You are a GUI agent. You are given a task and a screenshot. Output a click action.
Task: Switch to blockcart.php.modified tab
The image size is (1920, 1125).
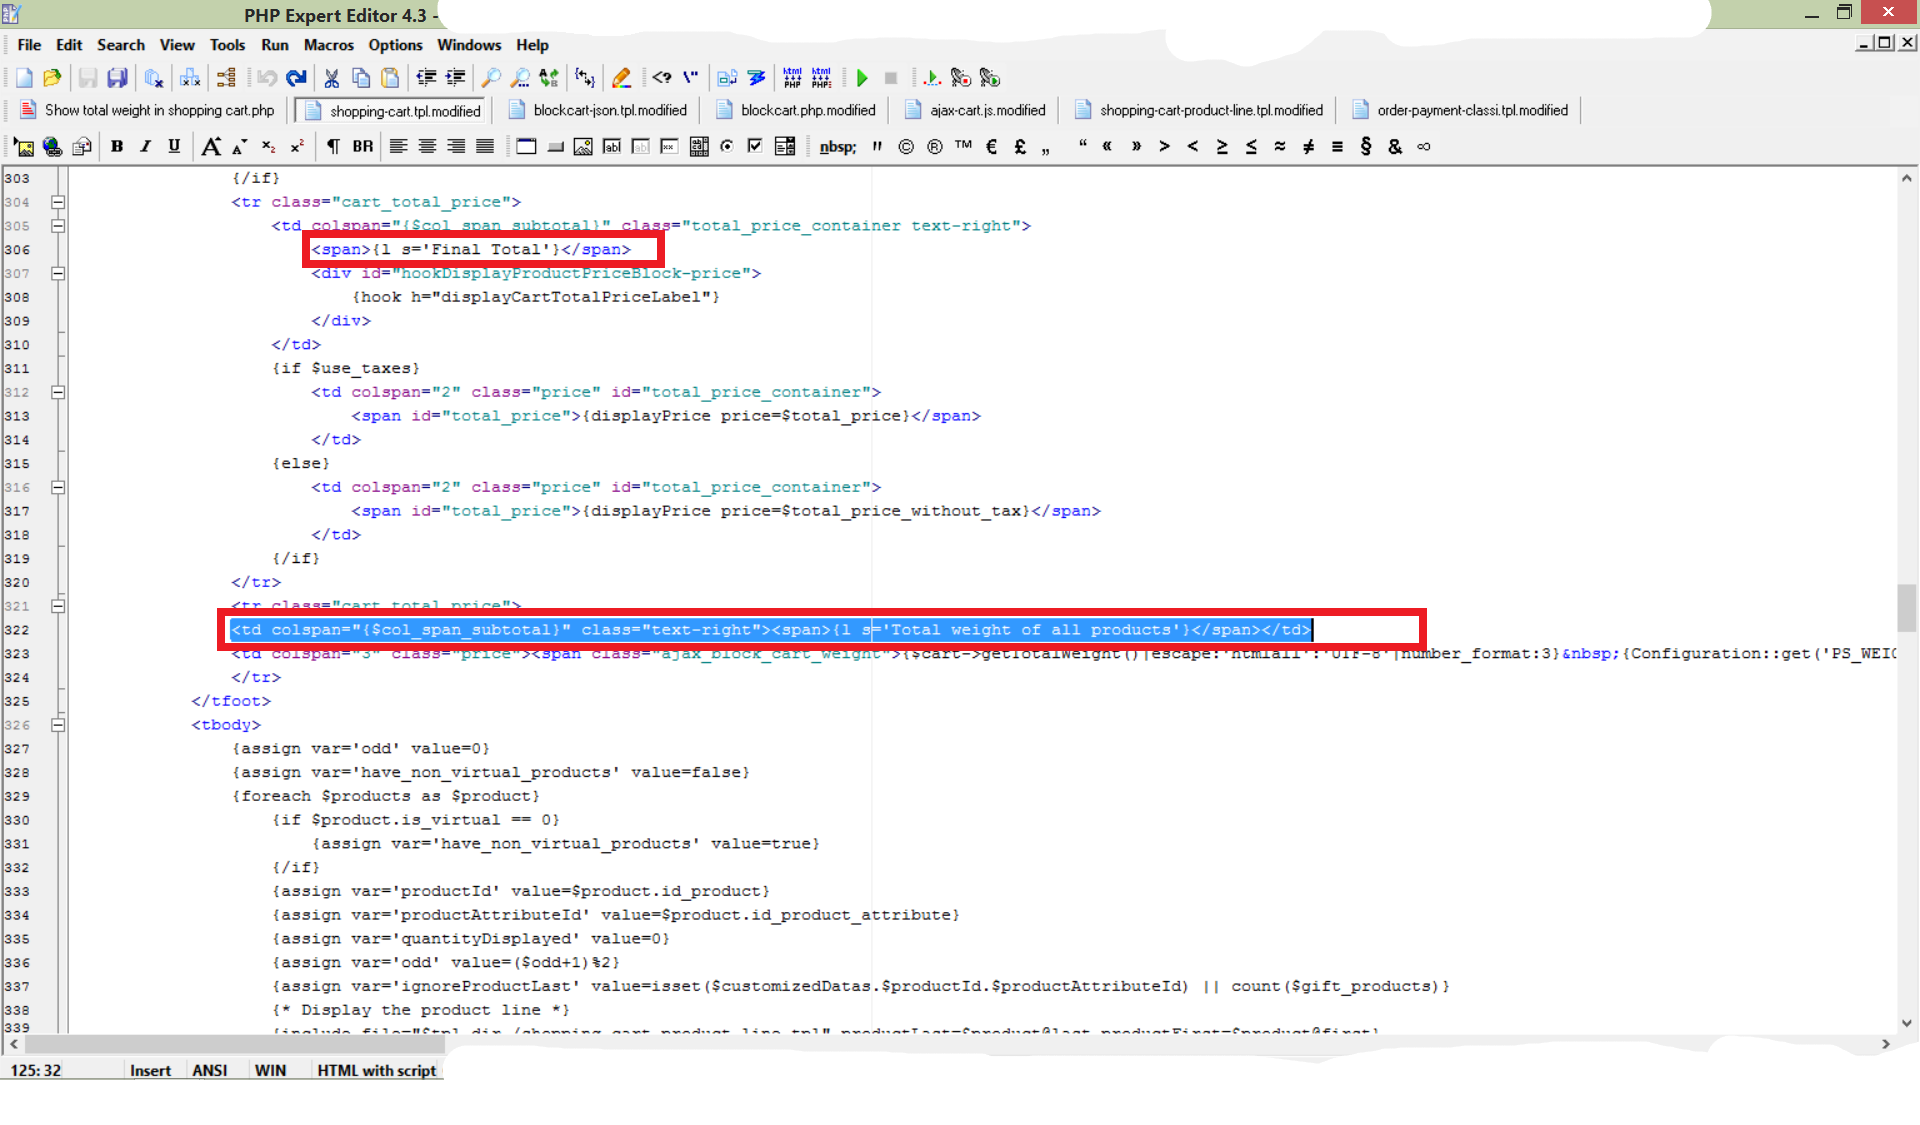click(x=807, y=111)
